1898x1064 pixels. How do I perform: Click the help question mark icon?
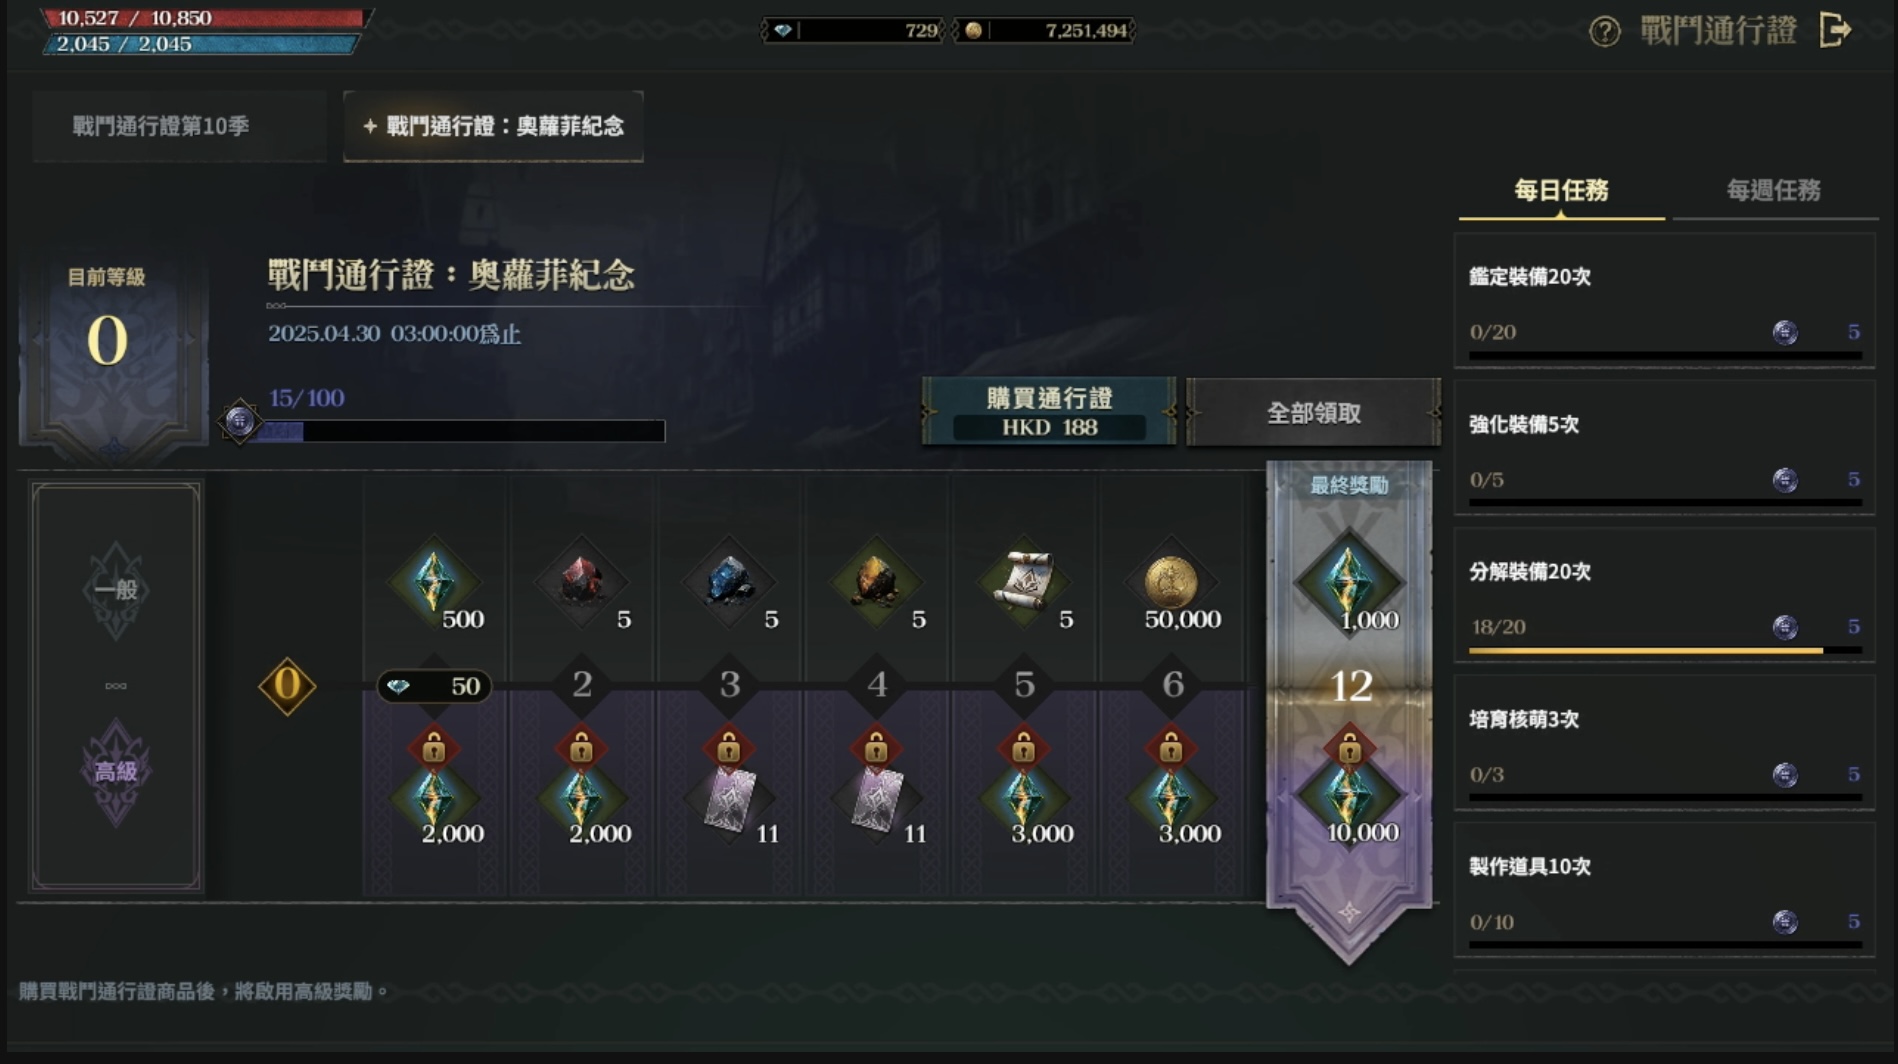[1604, 32]
